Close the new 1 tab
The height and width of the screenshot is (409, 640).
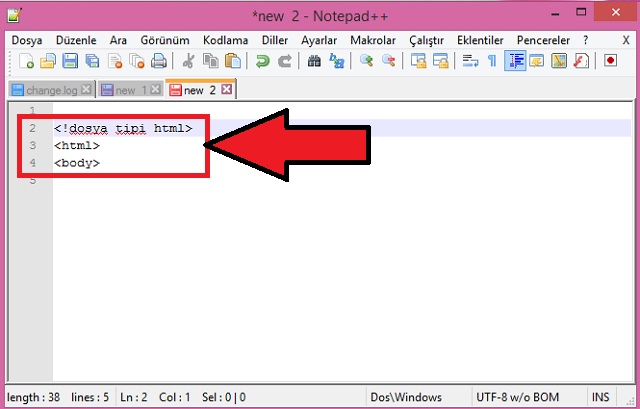click(155, 89)
